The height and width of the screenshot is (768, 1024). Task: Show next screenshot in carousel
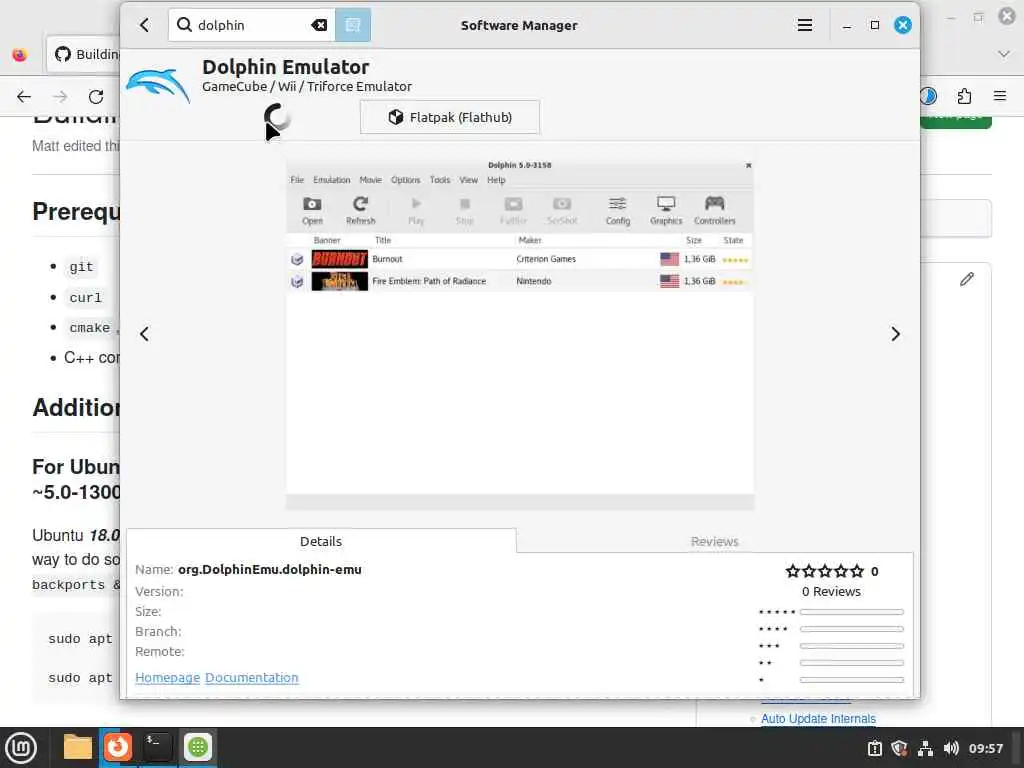[x=895, y=334]
